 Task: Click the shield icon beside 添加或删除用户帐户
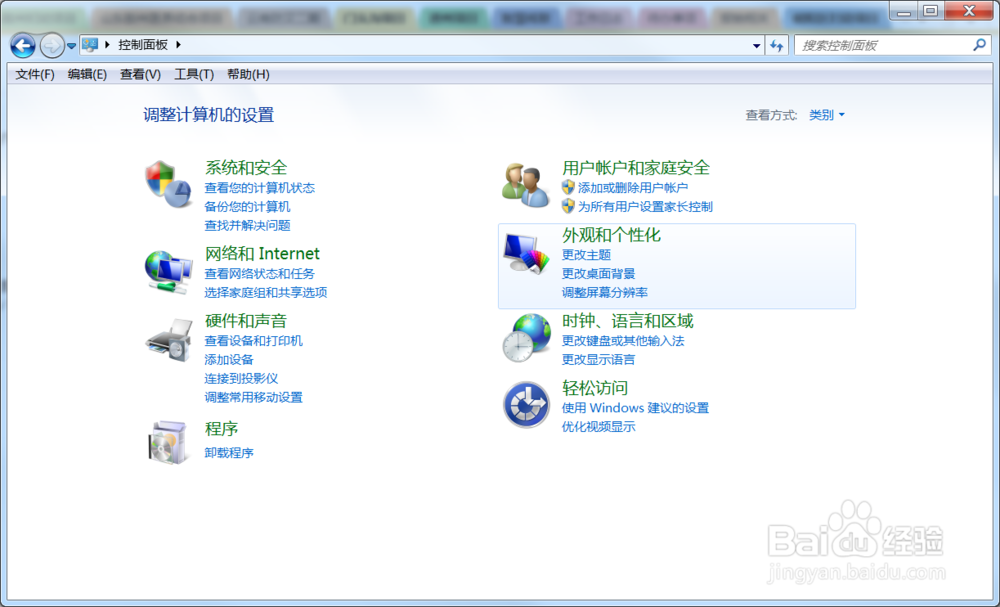pyautogui.click(x=568, y=187)
